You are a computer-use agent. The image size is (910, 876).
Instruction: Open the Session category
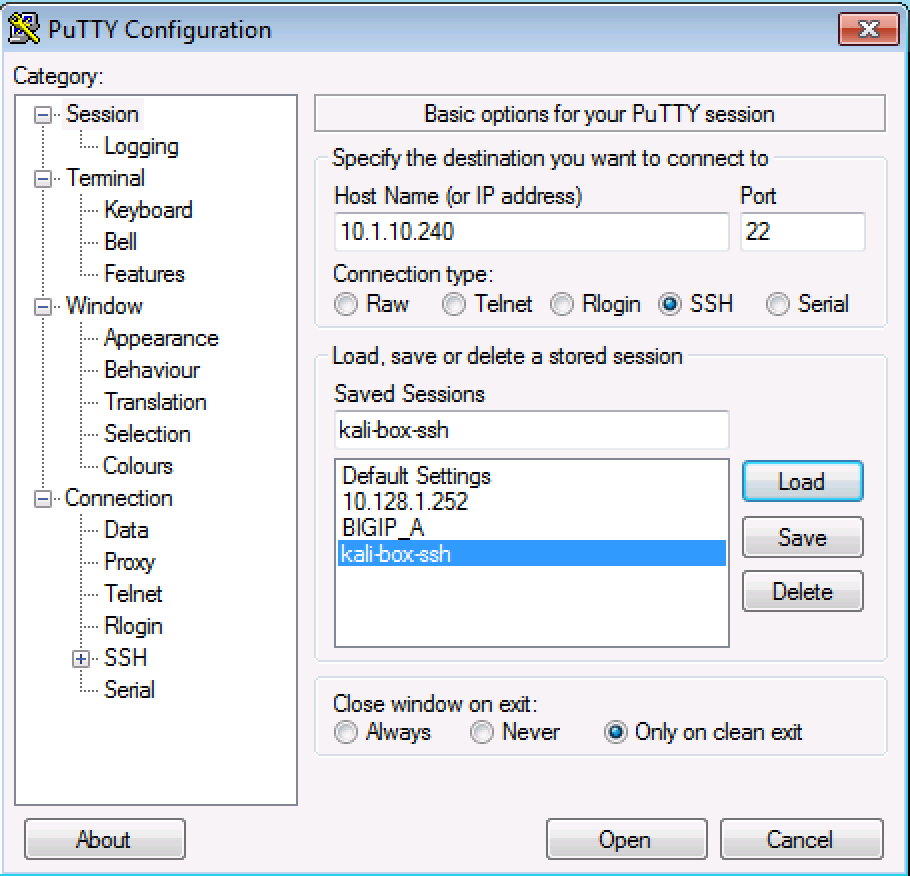click(x=102, y=114)
